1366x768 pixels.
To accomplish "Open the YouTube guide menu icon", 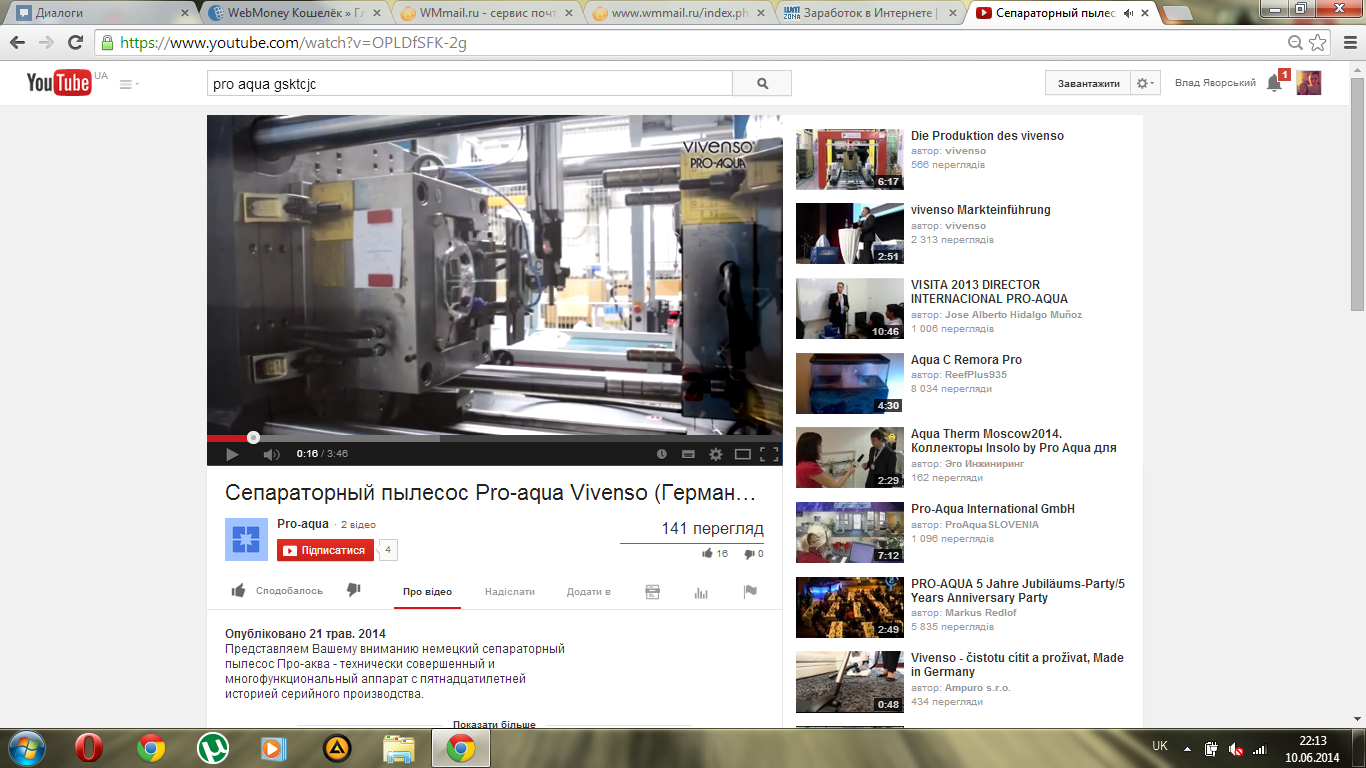I will pyautogui.click(x=129, y=84).
